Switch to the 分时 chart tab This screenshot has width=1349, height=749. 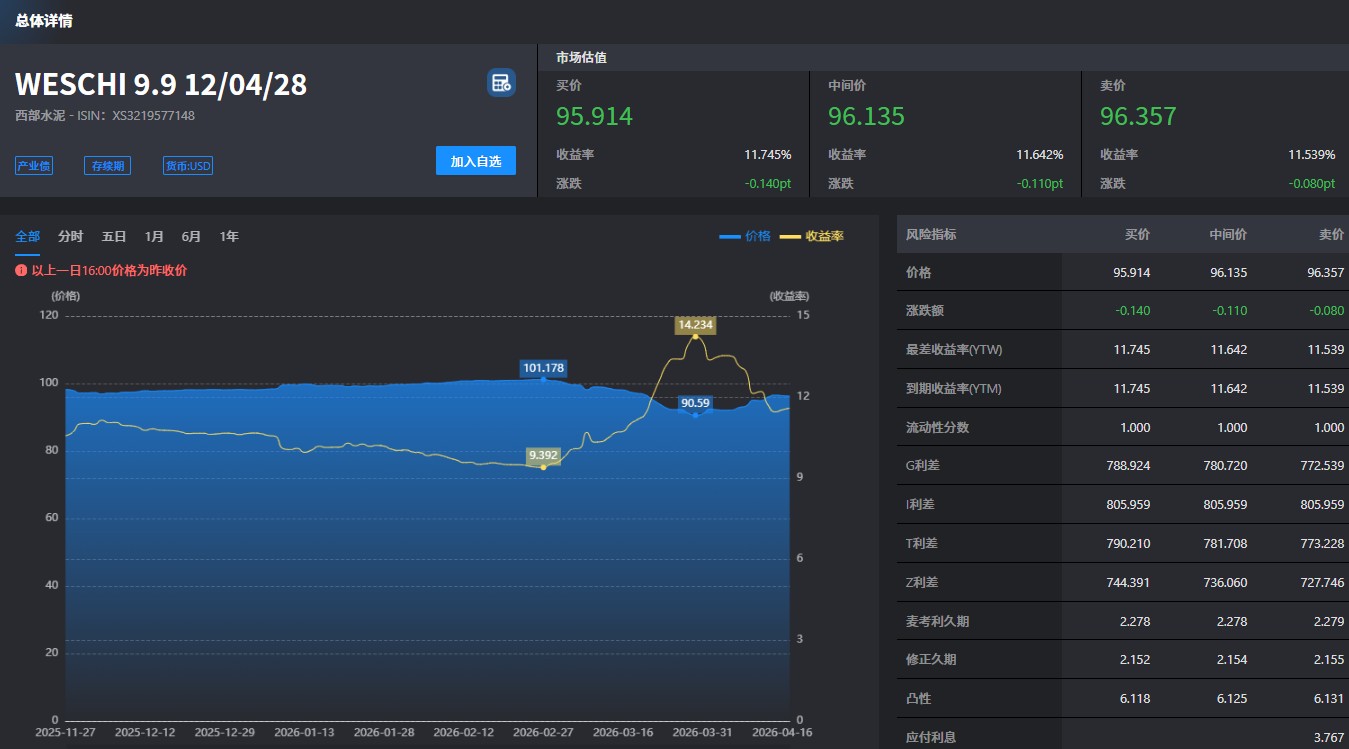tap(71, 237)
